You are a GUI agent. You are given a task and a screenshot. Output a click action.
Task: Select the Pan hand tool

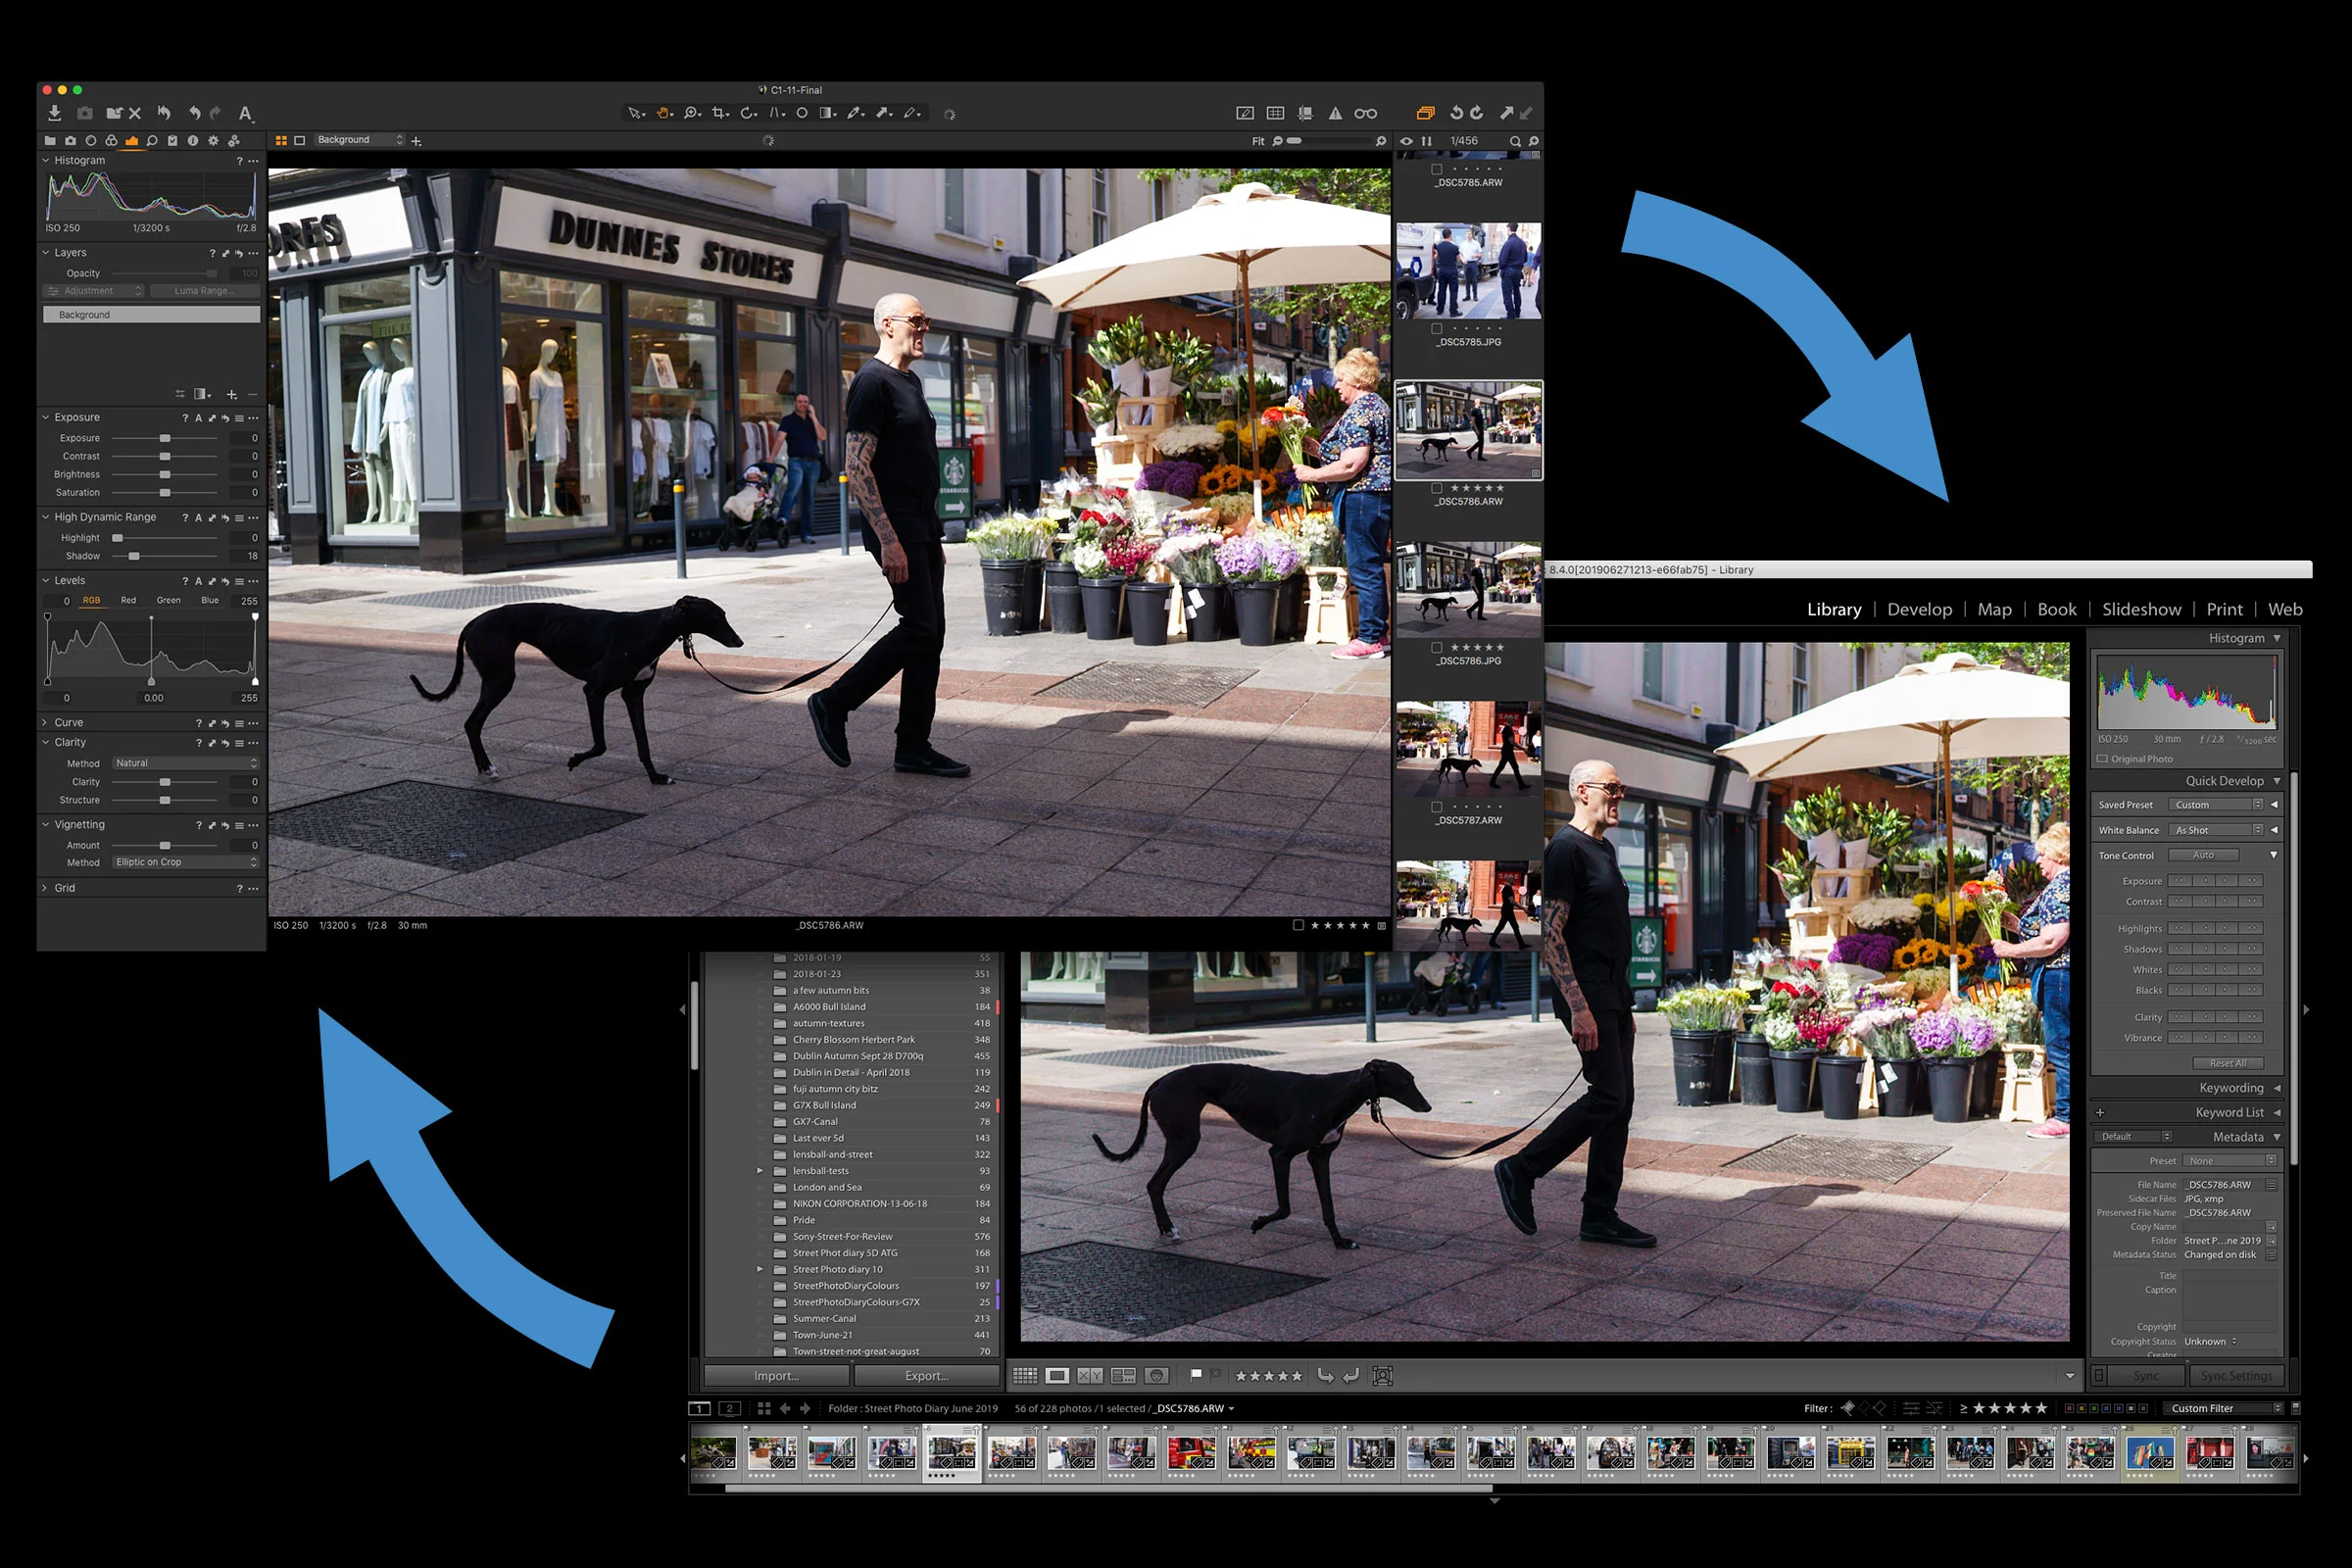tap(664, 113)
